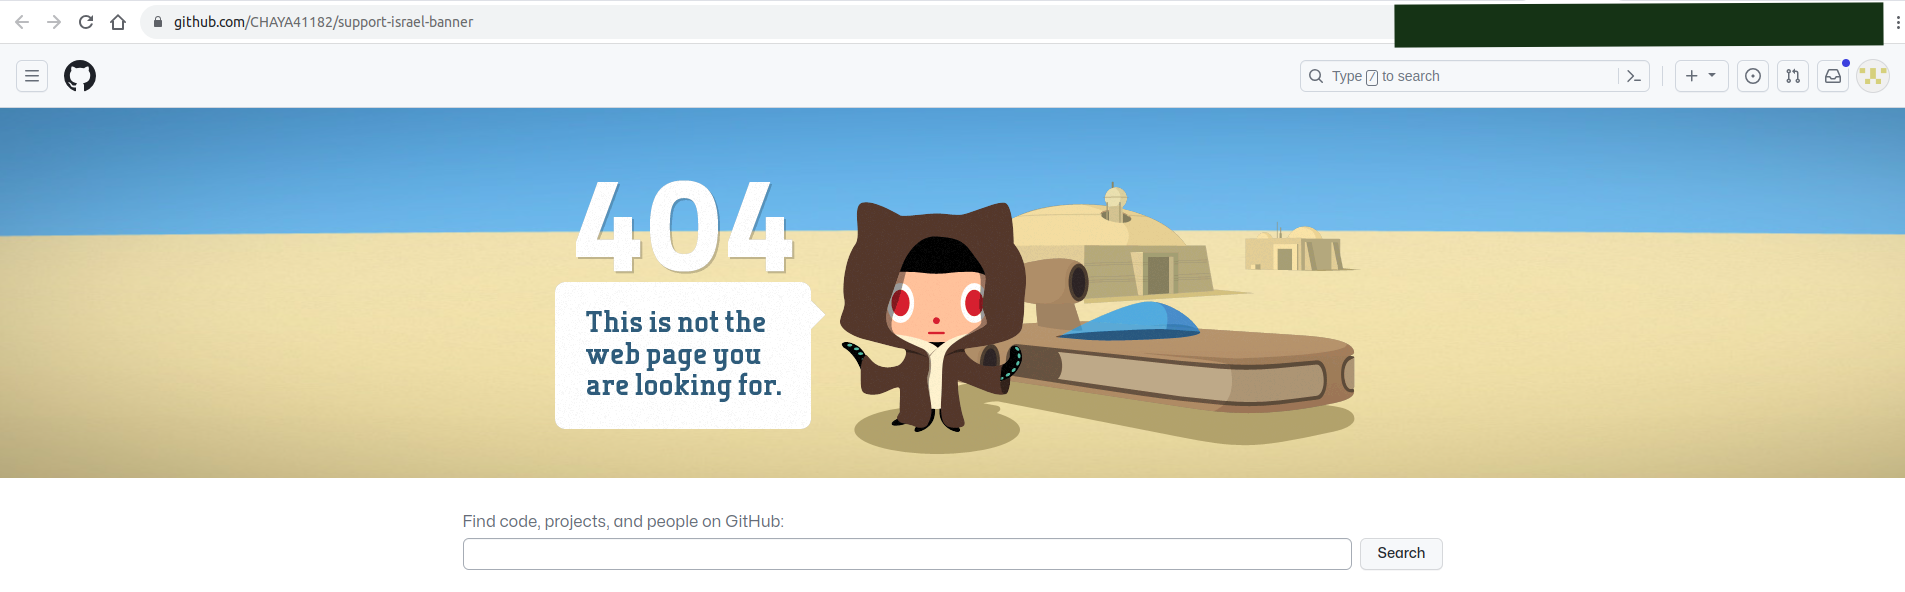Focus the Type / to search box
The image size is (1905, 592).
(x=1460, y=76)
